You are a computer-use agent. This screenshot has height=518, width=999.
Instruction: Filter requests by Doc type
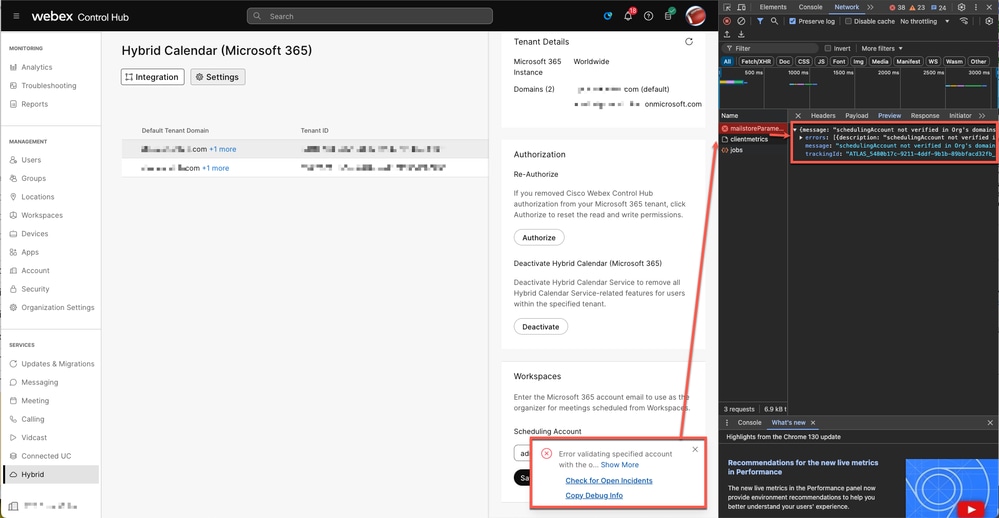tap(784, 62)
